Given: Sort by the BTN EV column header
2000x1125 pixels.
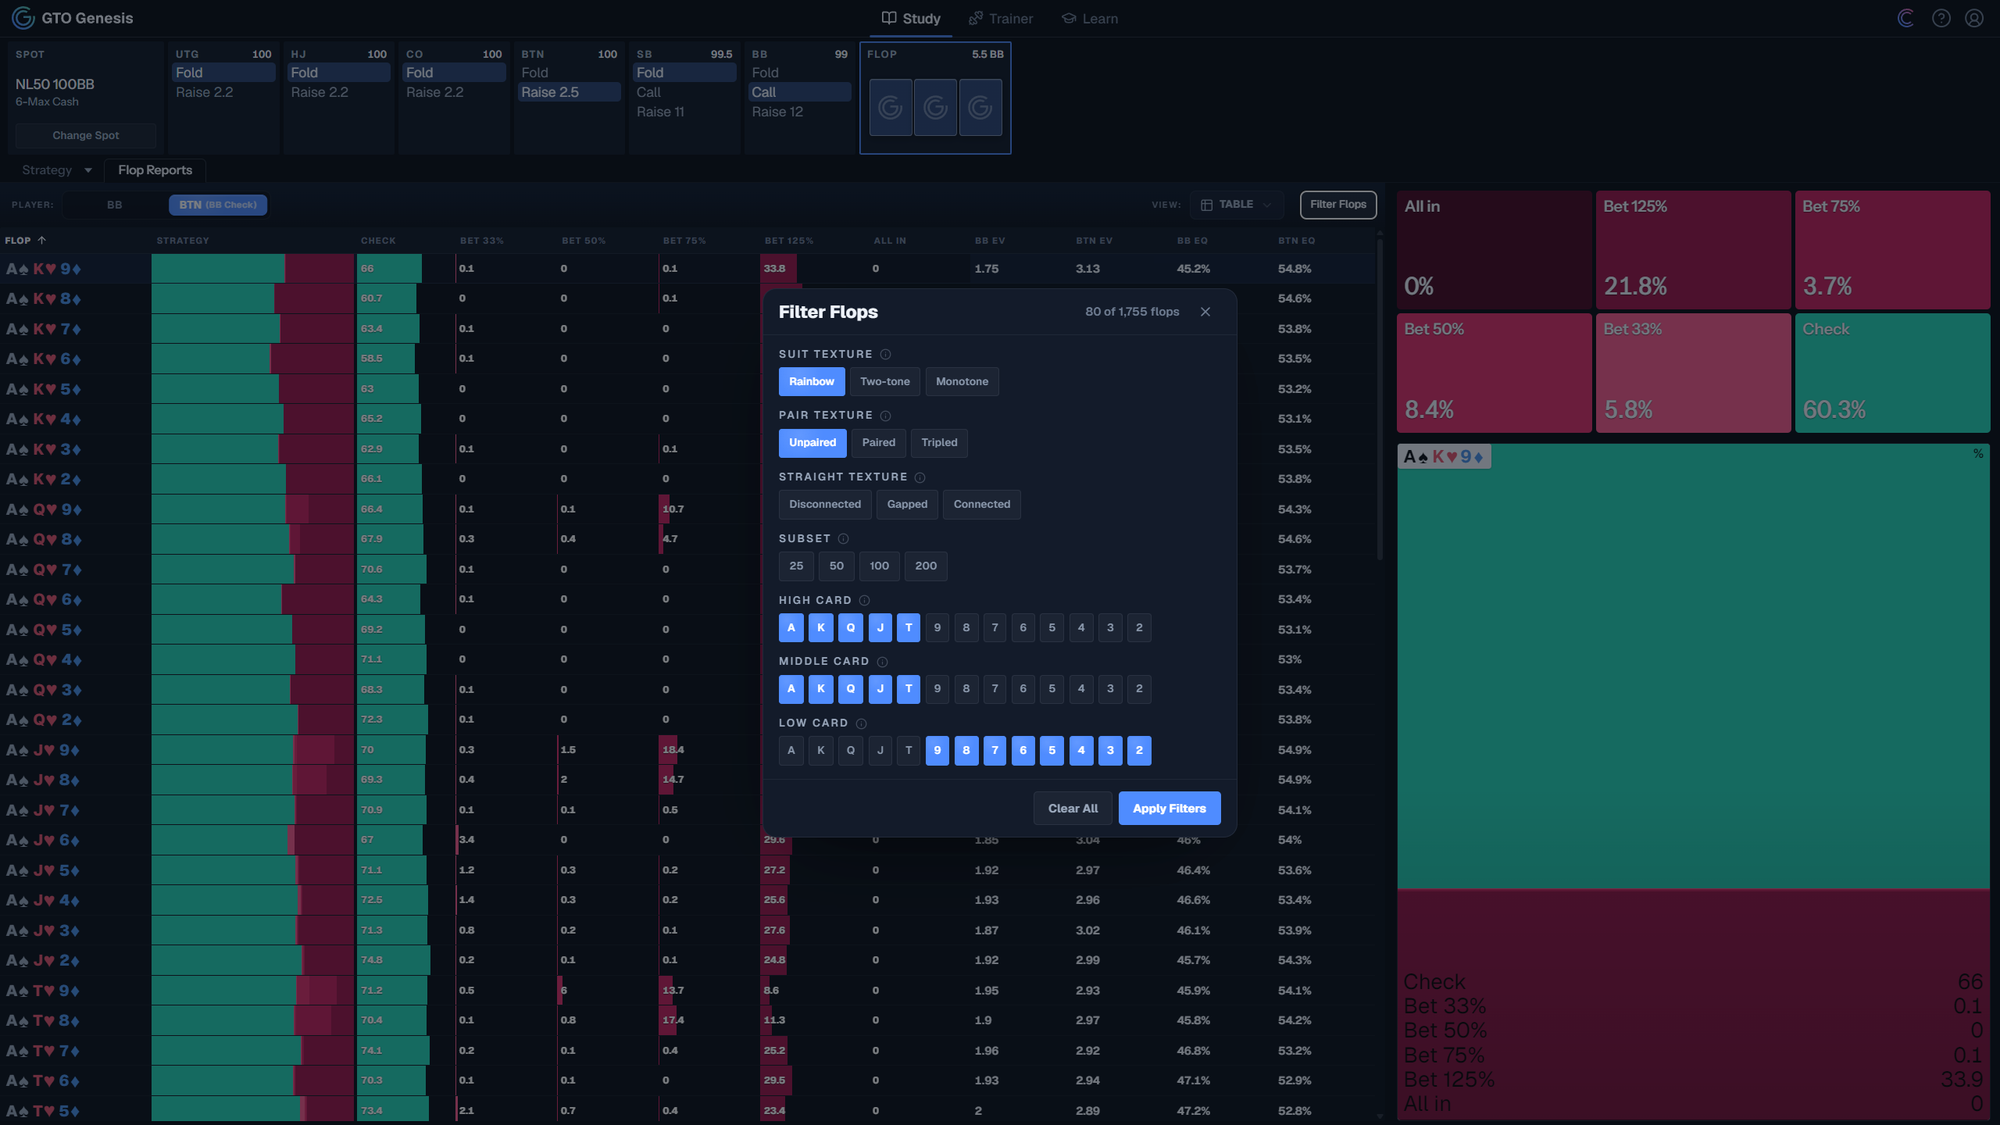Looking at the screenshot, I should point(1094,241).
